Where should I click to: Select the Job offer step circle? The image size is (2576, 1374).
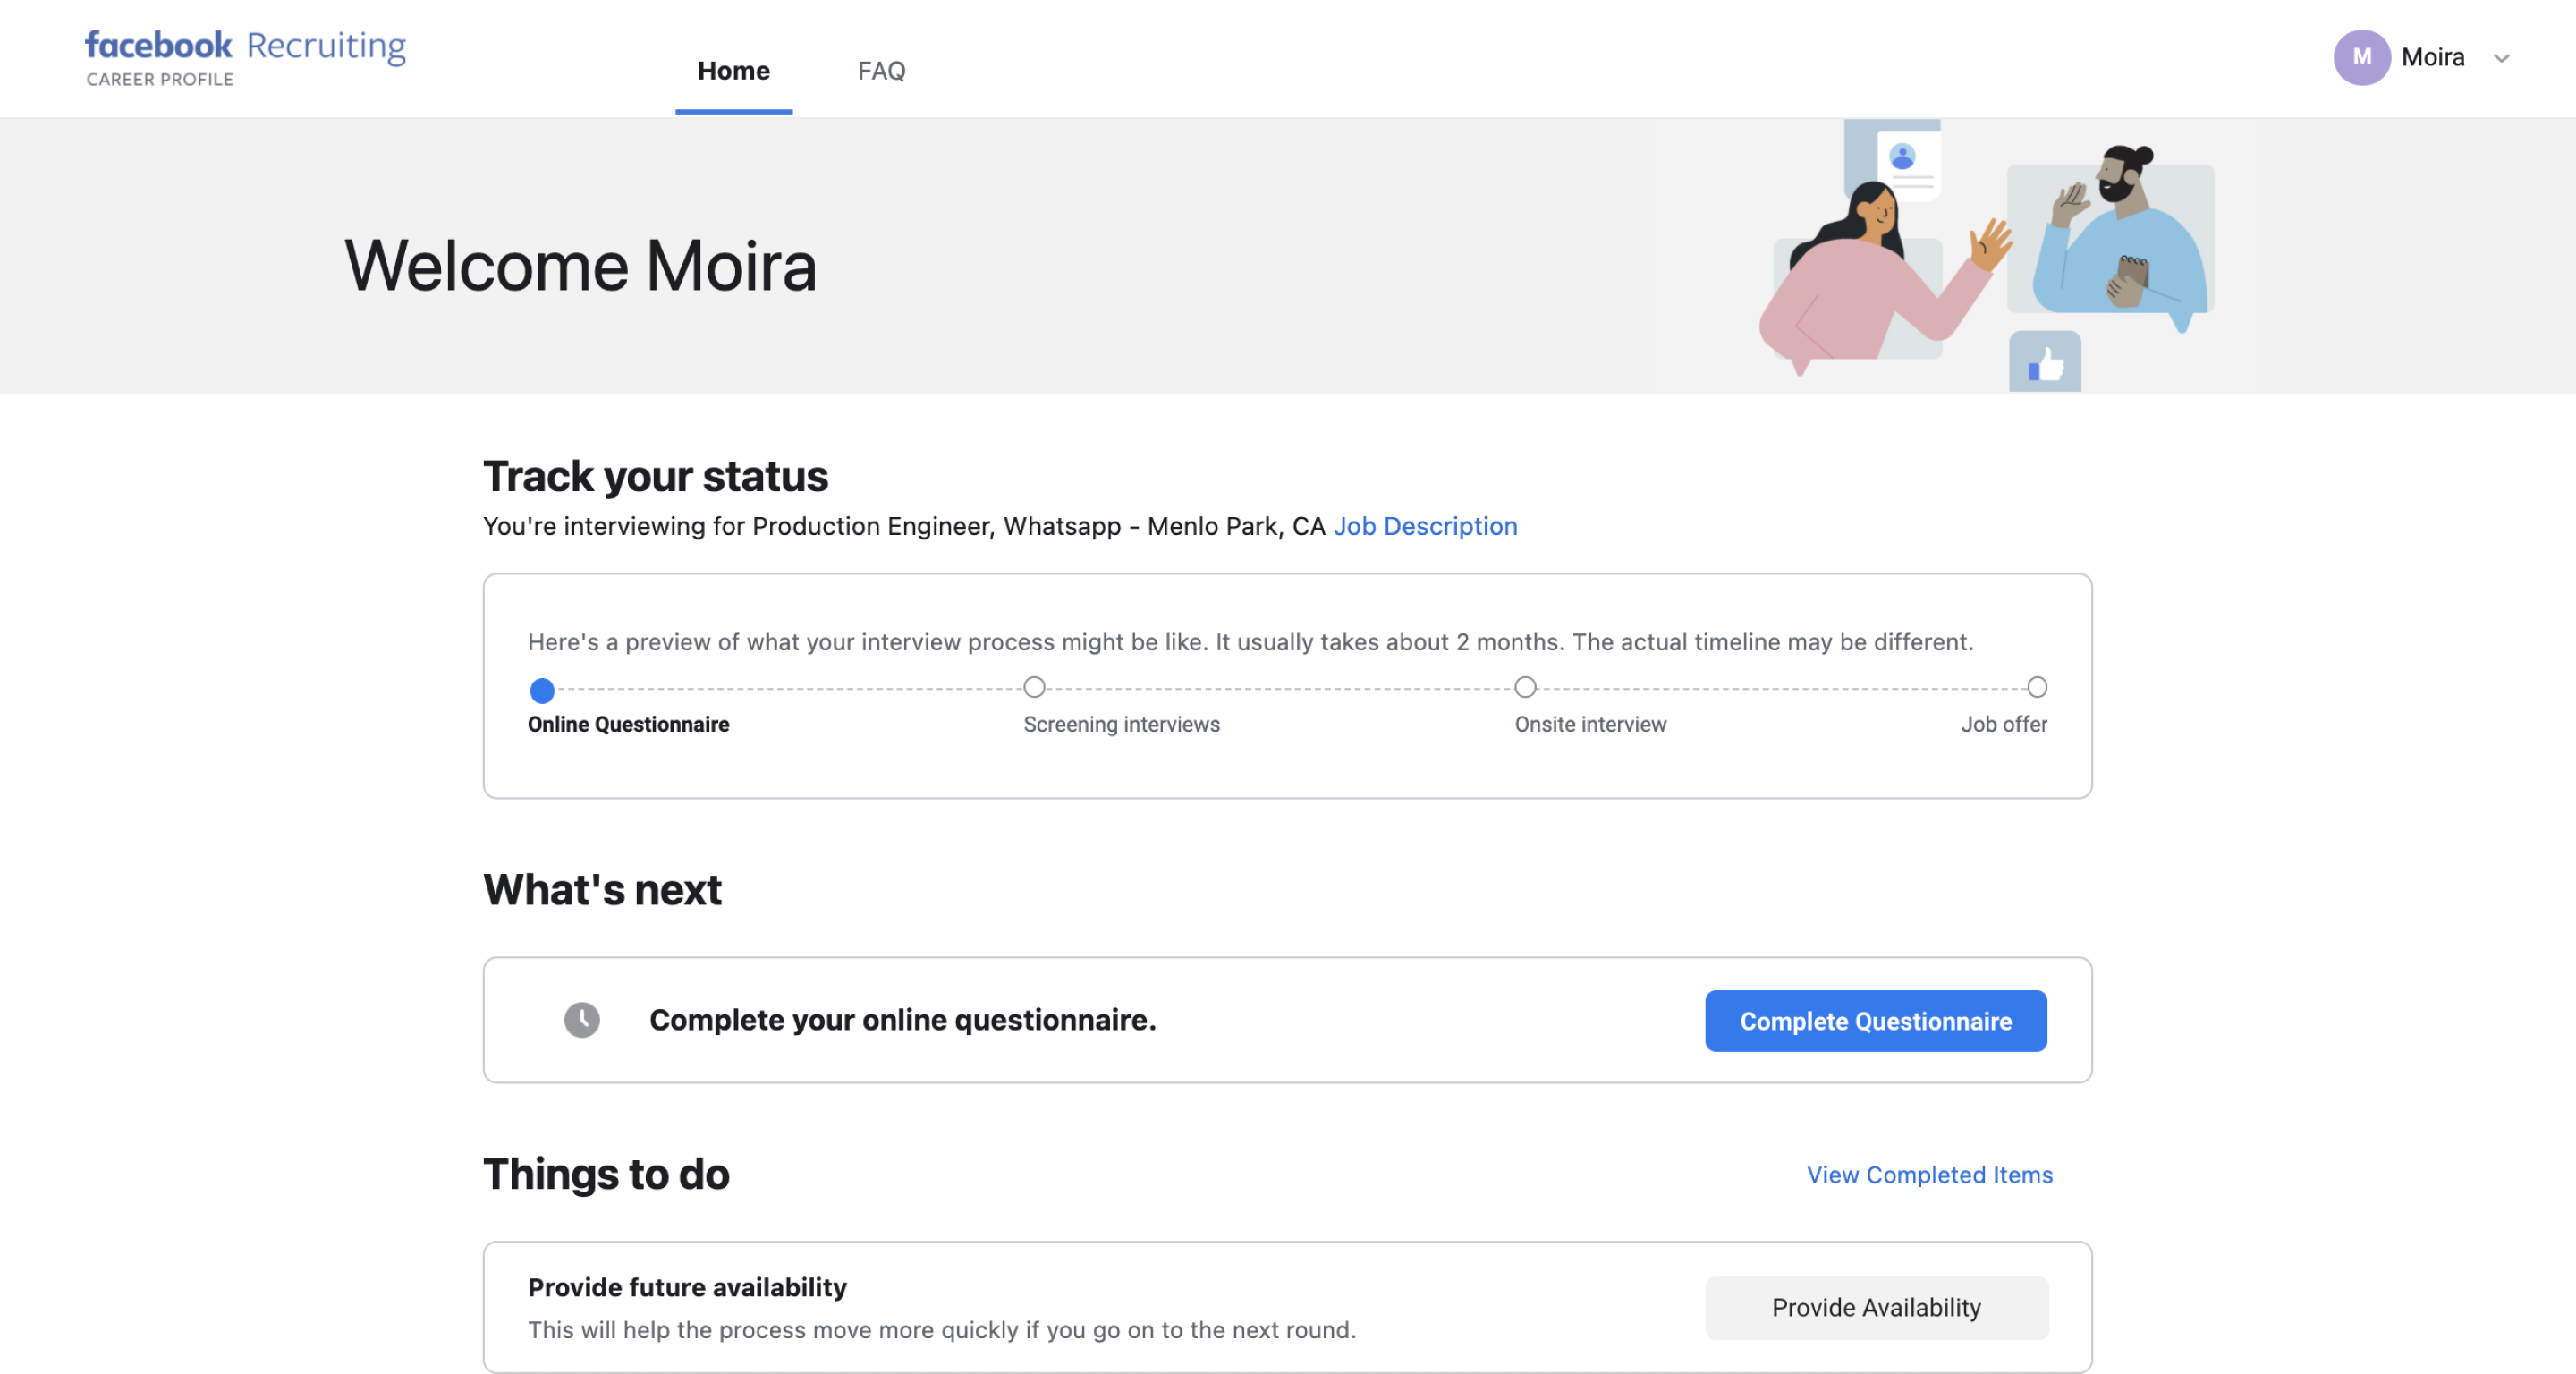point(2036,687)
